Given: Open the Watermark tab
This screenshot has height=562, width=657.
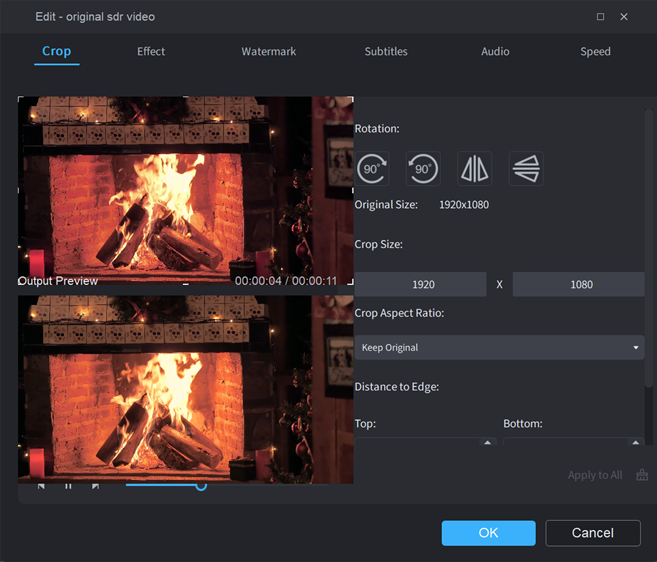Looking at the screenshot, I should coord(268,51).
